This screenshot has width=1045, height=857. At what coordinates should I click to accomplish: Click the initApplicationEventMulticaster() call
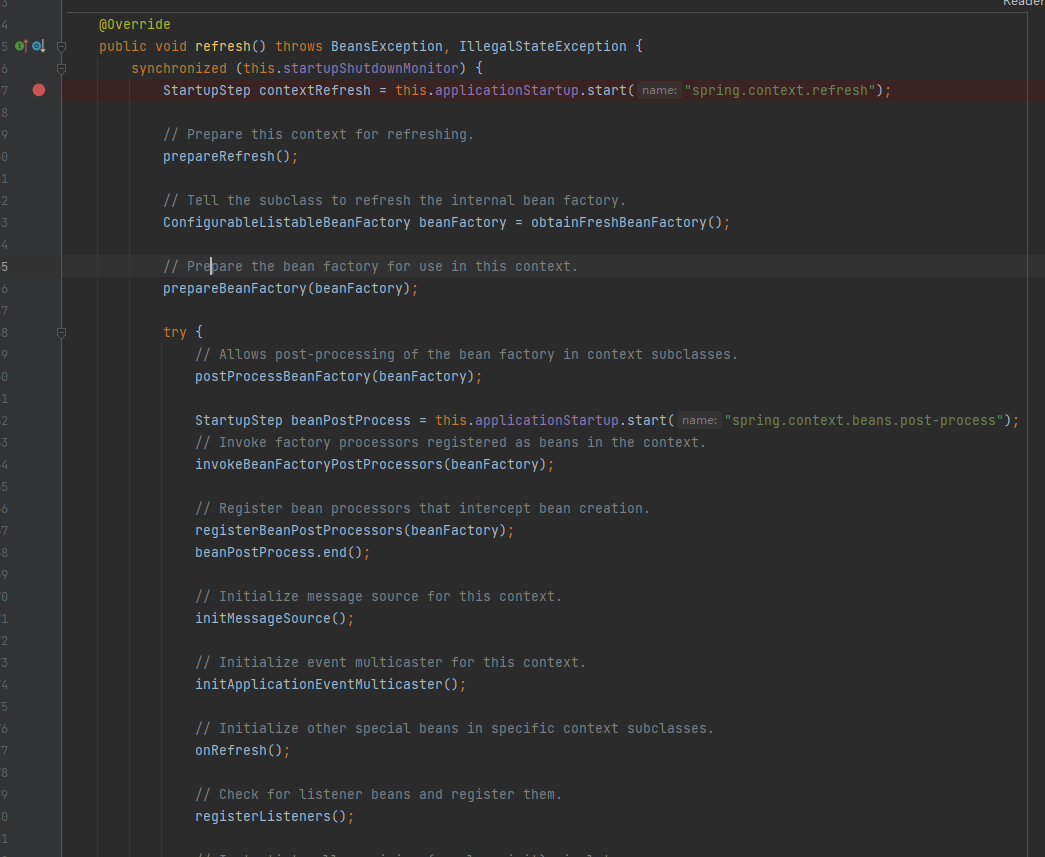(327, 684)
